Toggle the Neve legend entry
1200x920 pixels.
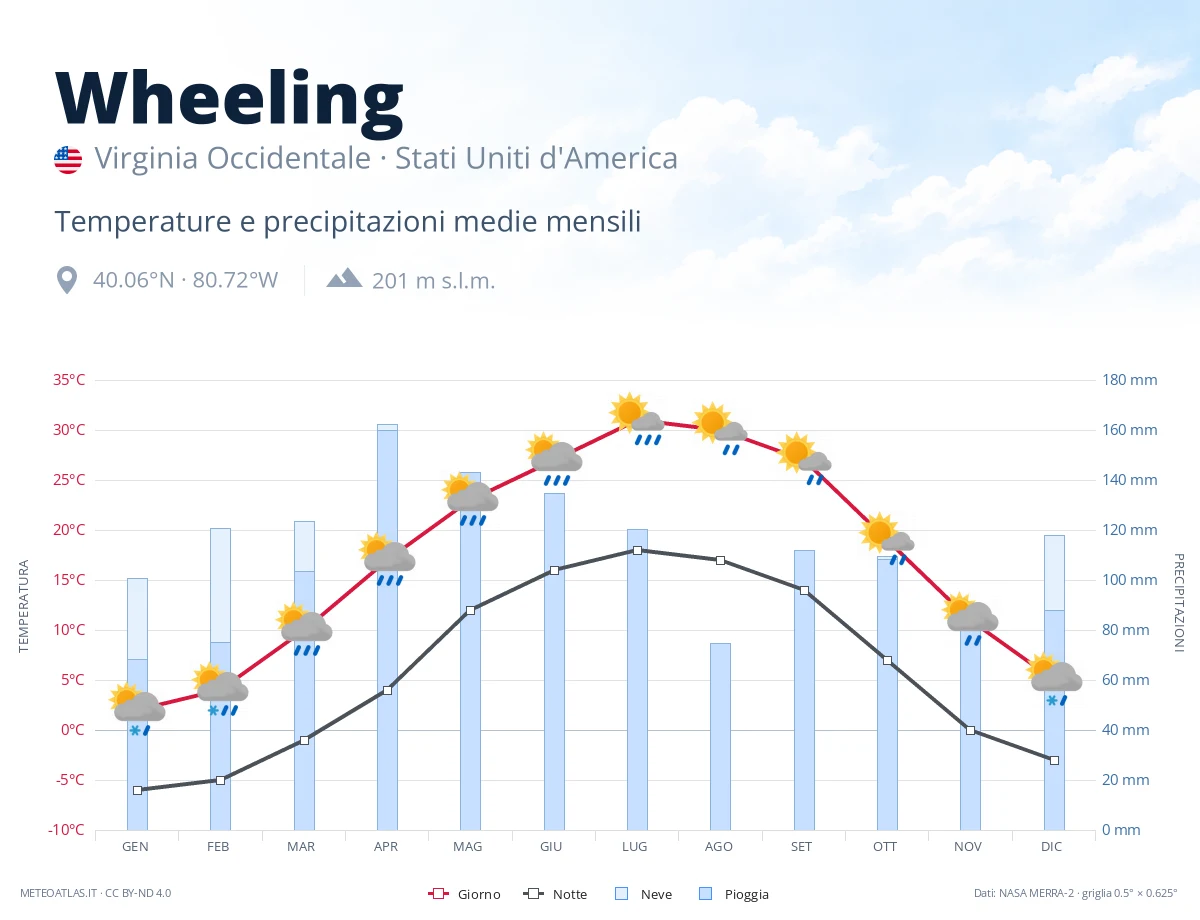pos(643,894)
